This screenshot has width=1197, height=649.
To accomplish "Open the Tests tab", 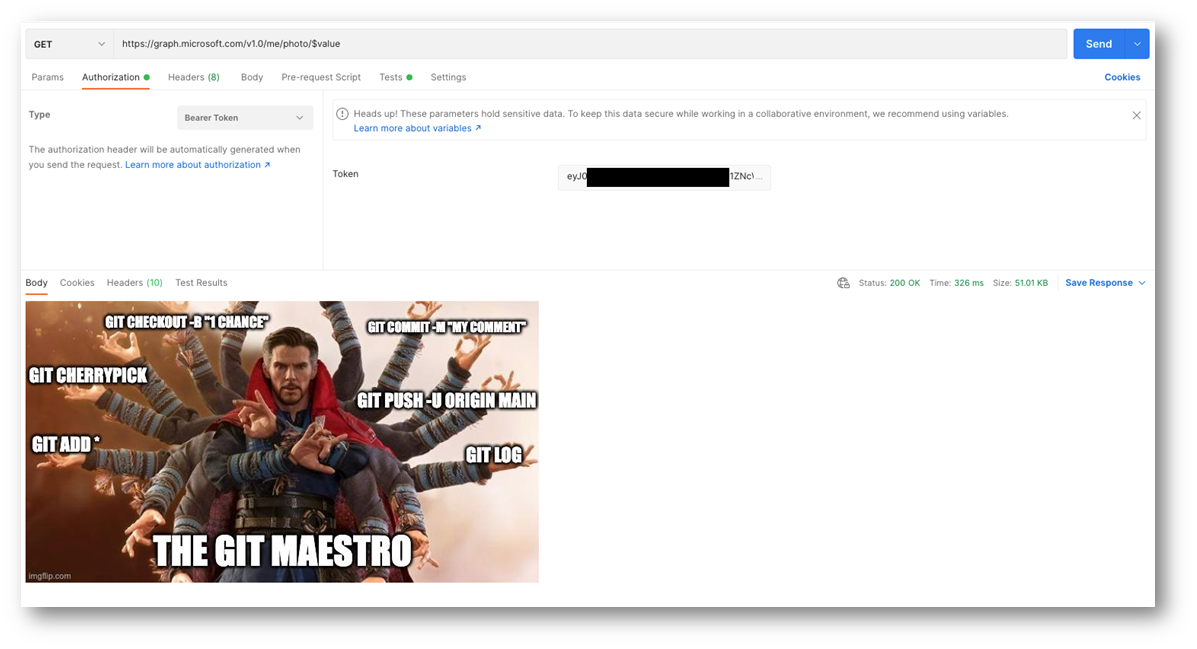I will coord(395,77).
